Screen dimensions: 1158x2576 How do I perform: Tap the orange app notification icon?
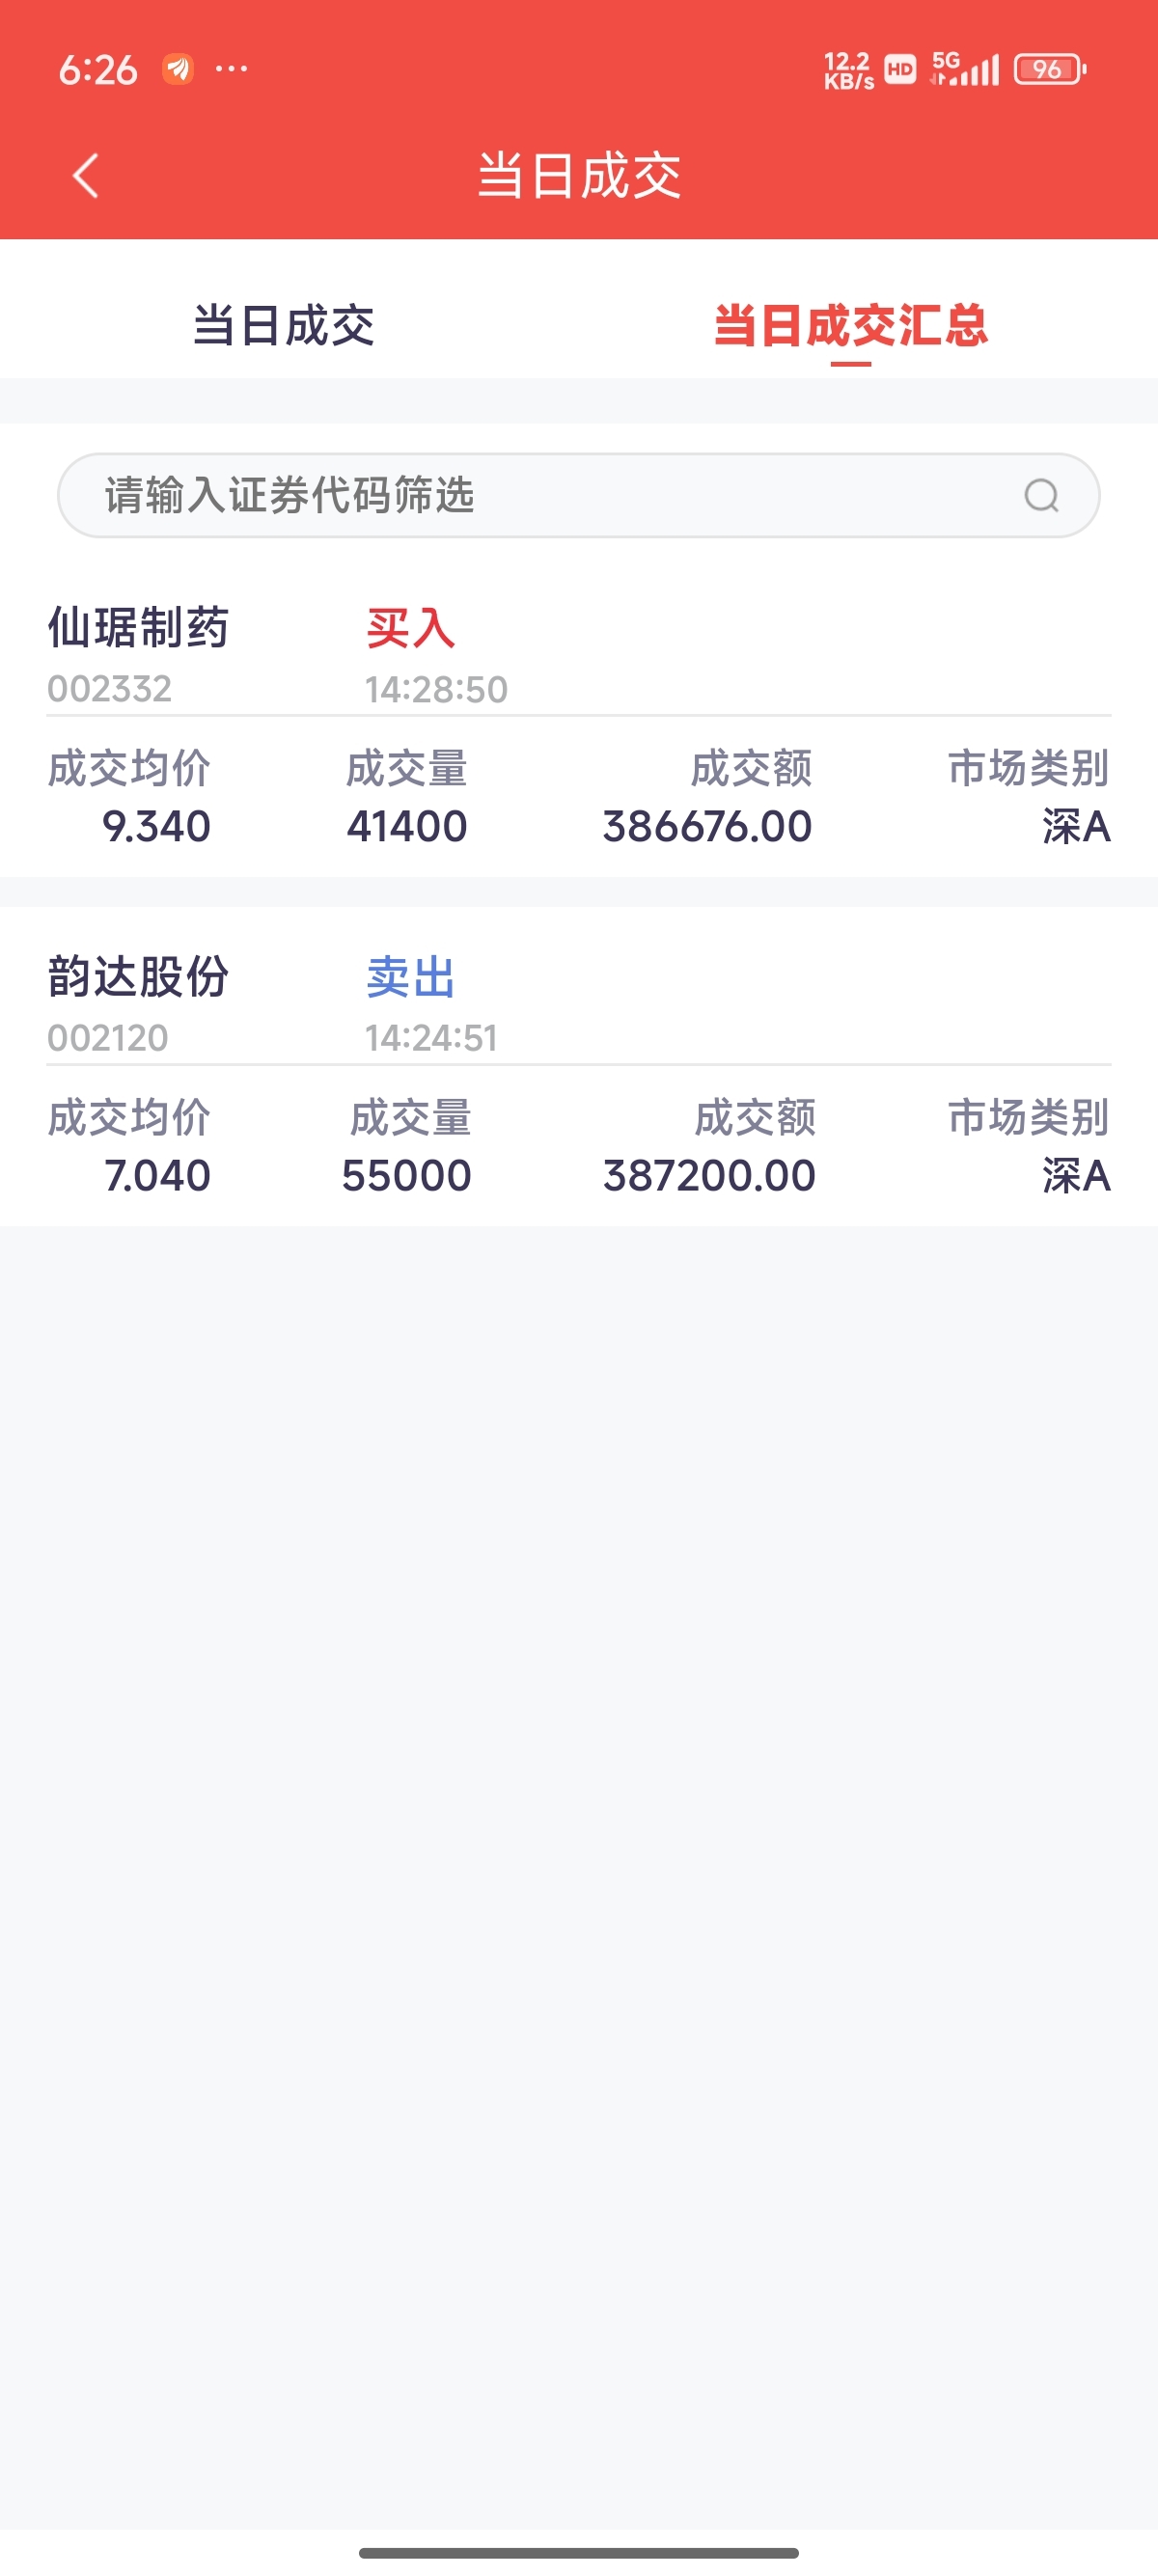[x=178, y=69]
